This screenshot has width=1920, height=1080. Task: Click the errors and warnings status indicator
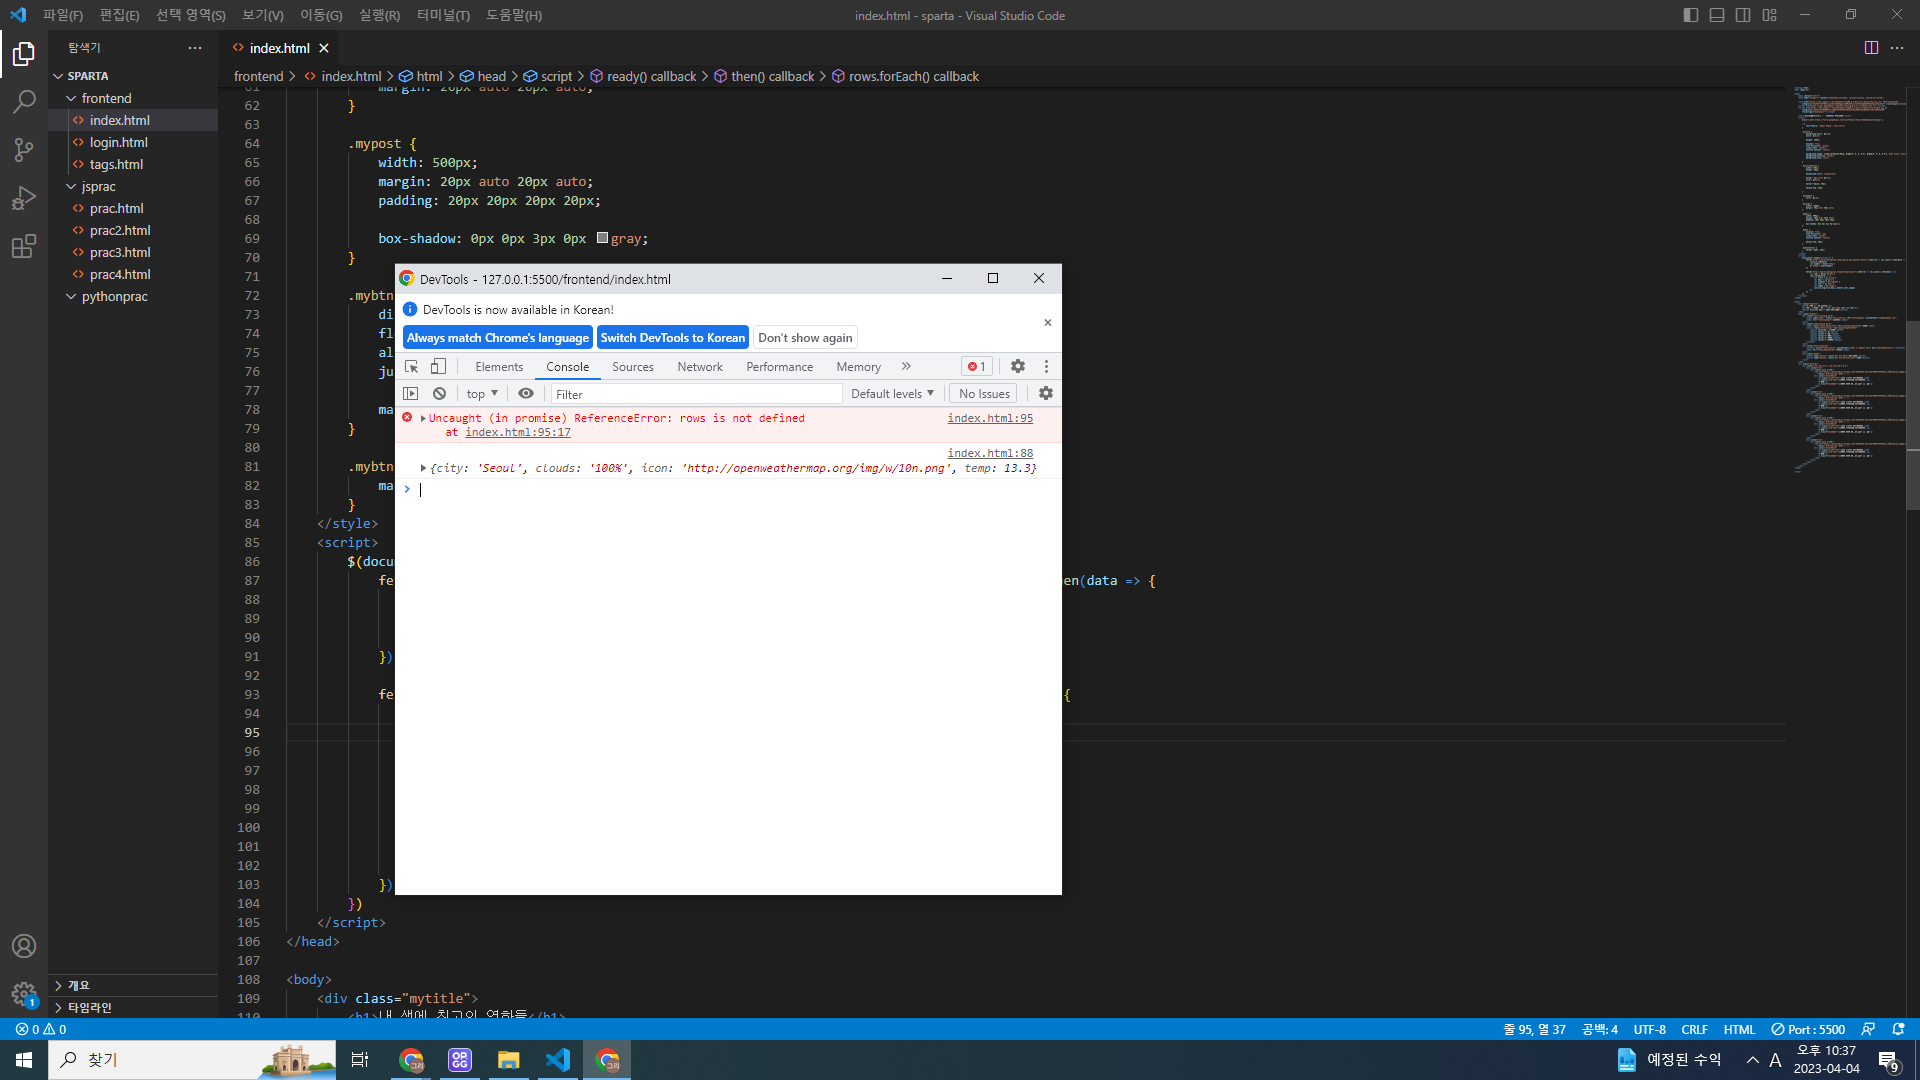coord(41,1029)
